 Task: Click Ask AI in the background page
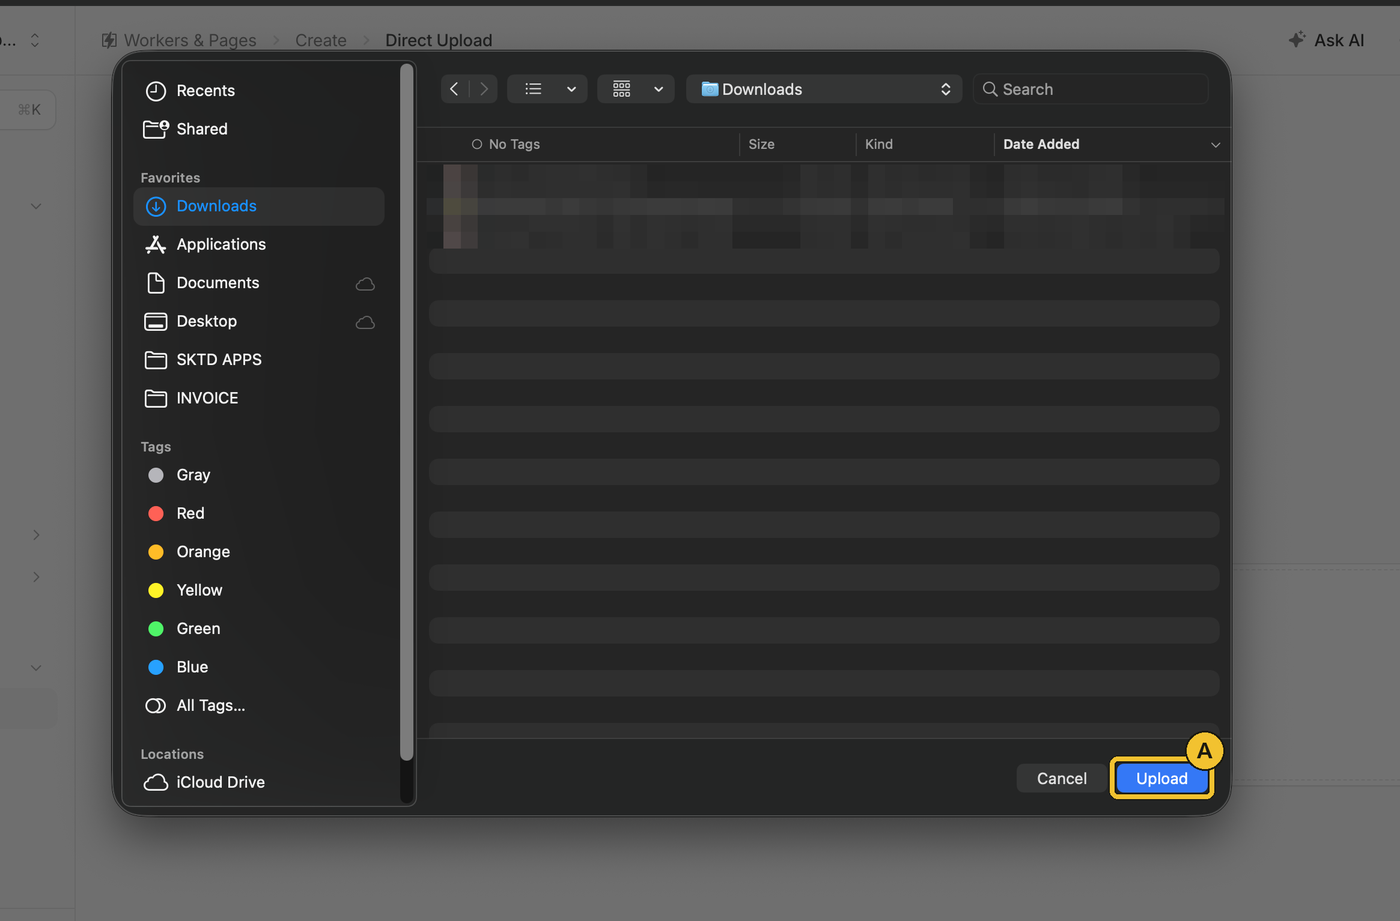pos(1326,40)
